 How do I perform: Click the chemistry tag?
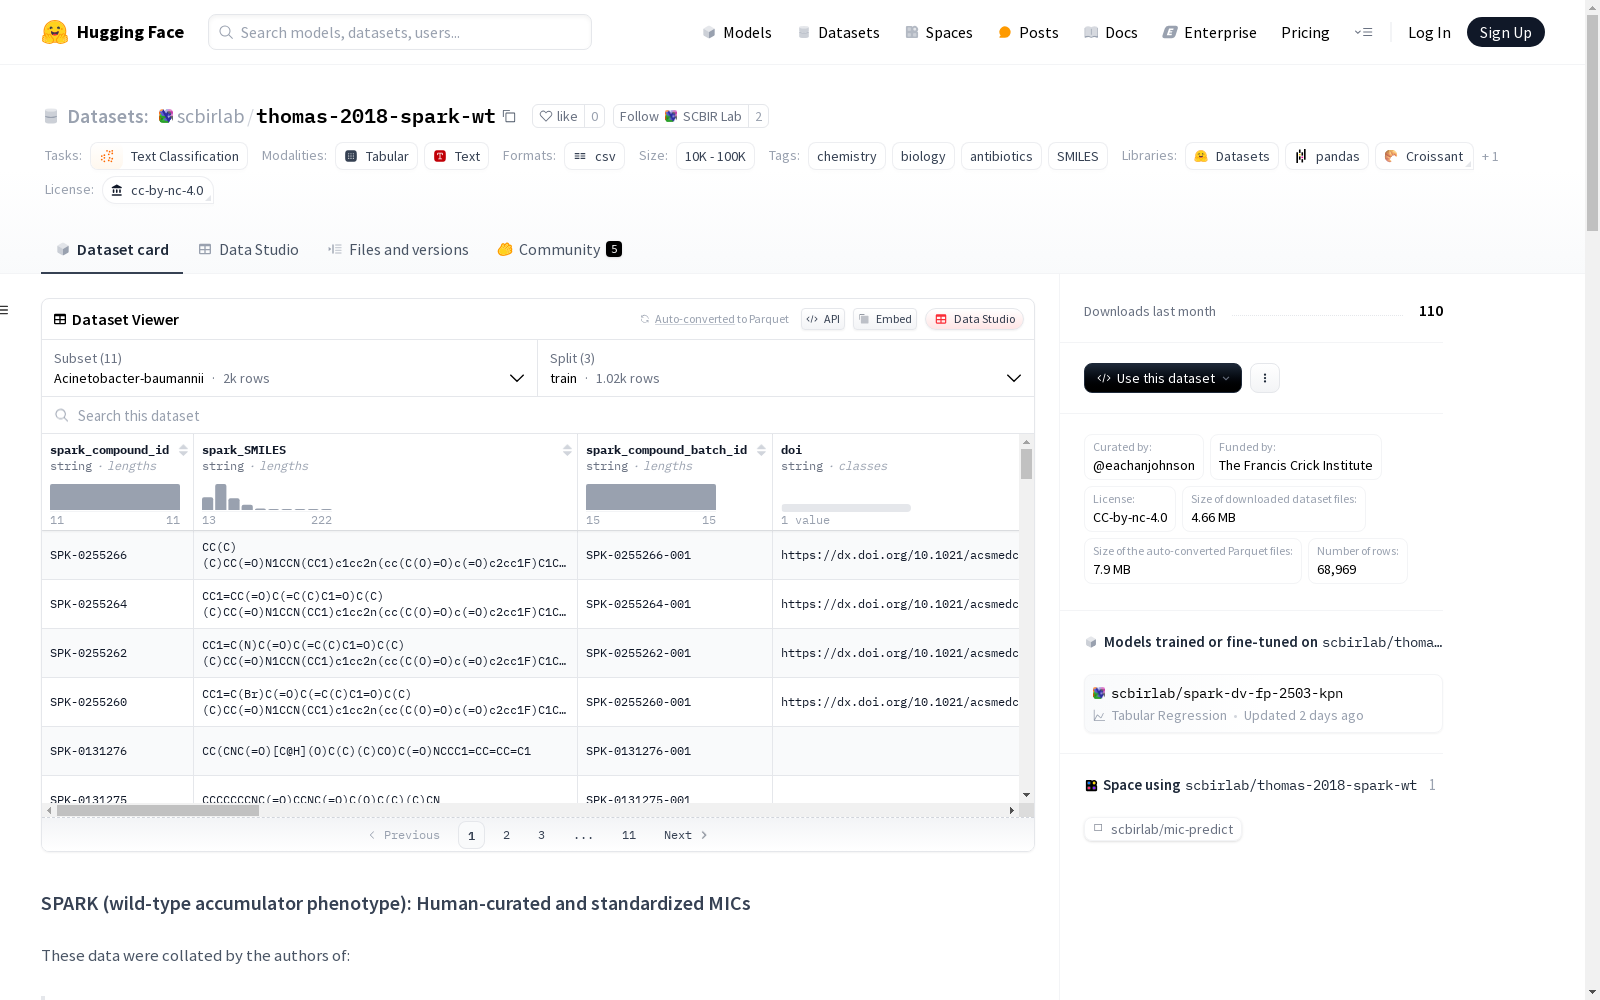click(x=847, y=156)
